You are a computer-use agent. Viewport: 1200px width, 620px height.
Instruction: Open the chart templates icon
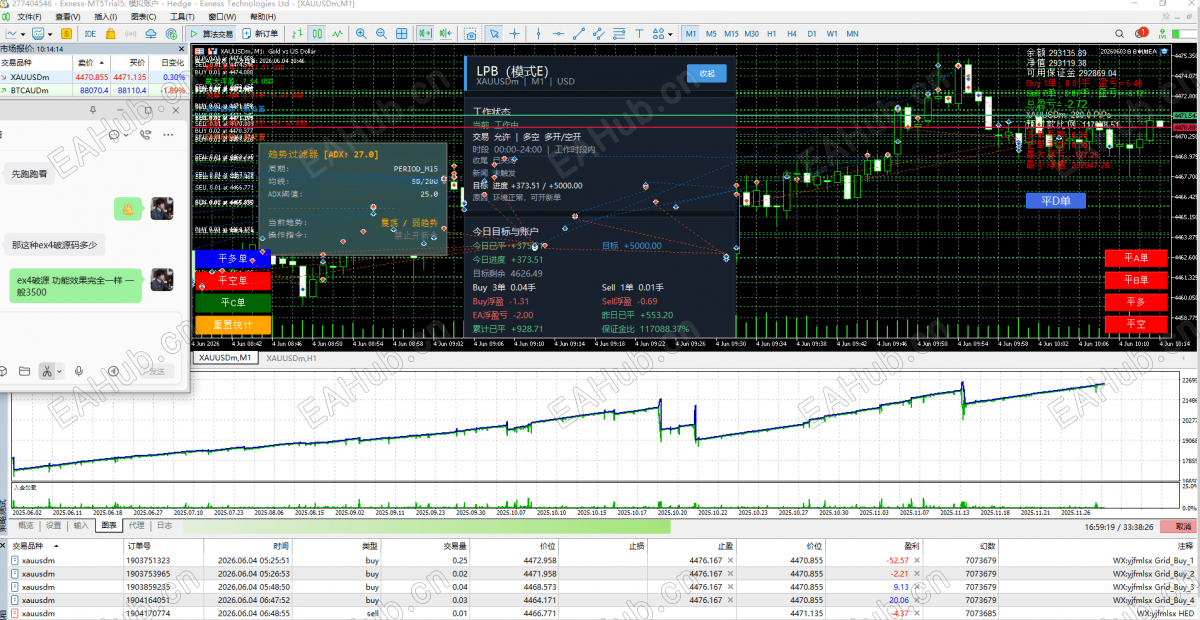click(x=37, y=33)
